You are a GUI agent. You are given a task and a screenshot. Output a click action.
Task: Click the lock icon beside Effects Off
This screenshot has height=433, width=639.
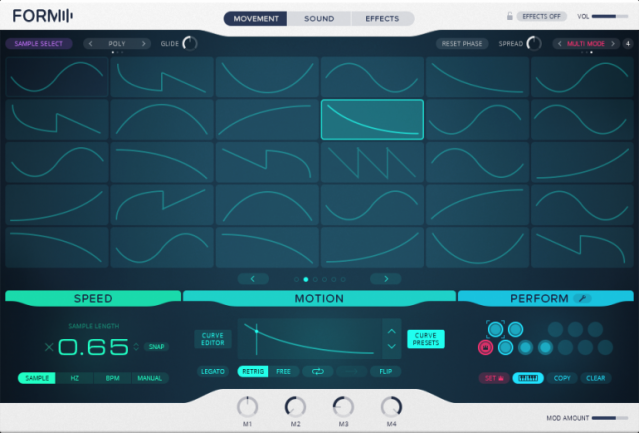click(509, 16)
